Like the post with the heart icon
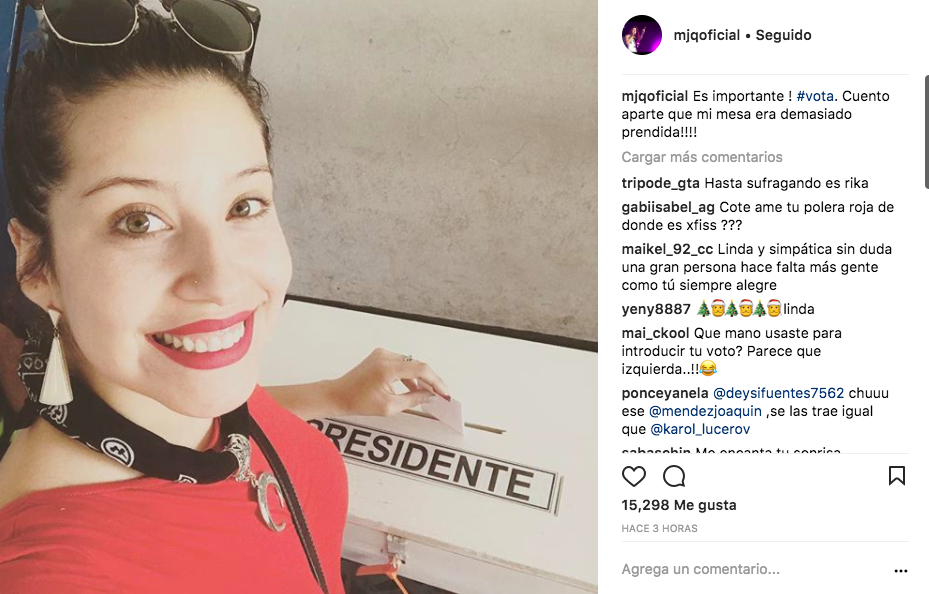Viewport: 929px width, 594px height. [633, 476]
